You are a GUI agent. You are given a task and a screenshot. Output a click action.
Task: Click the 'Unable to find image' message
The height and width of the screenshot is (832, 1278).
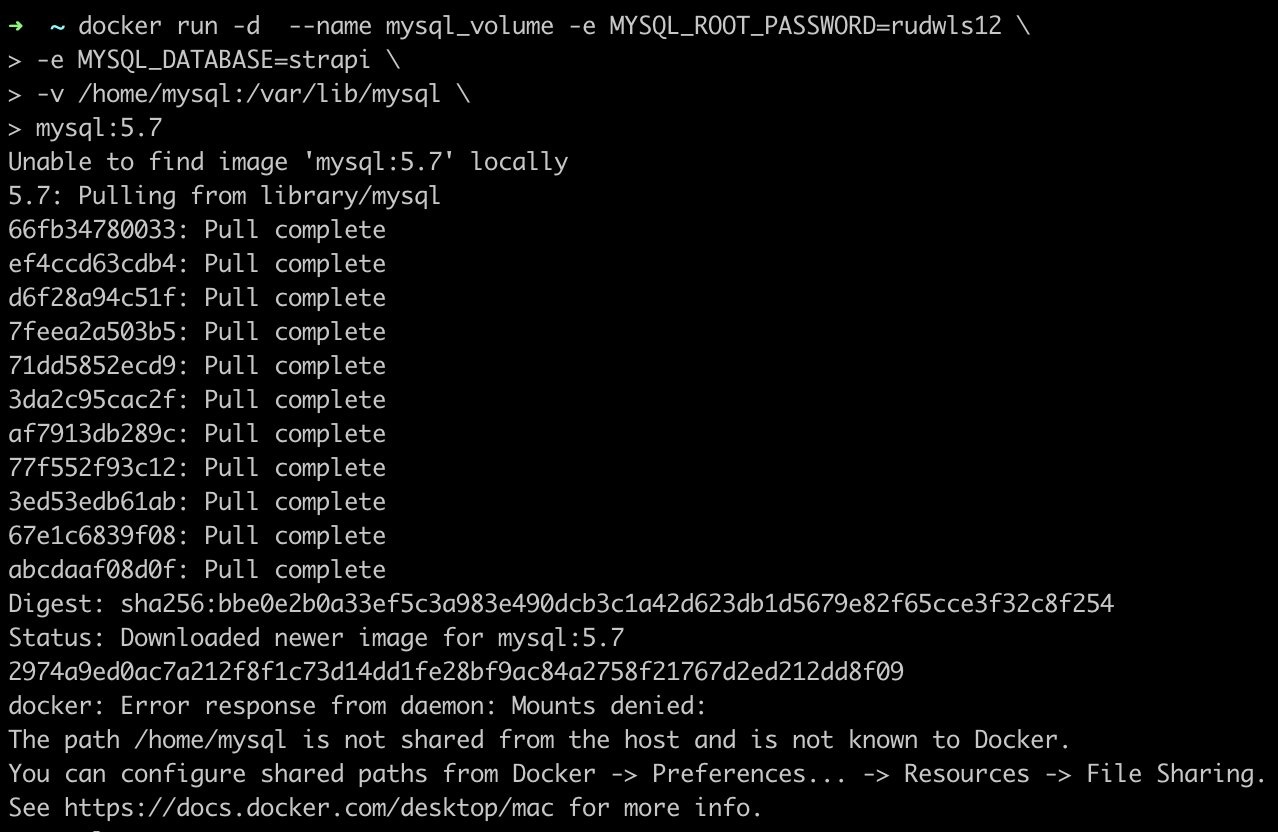(x=288, y=162)
